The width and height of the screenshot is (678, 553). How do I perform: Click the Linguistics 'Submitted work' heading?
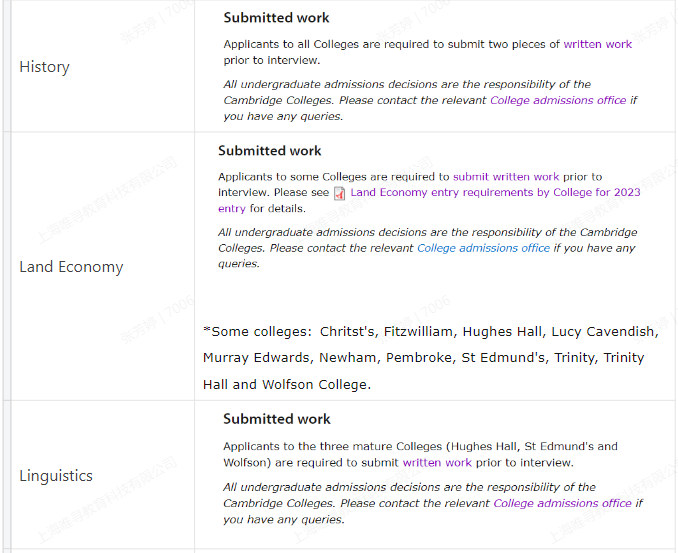coord(277,419)
